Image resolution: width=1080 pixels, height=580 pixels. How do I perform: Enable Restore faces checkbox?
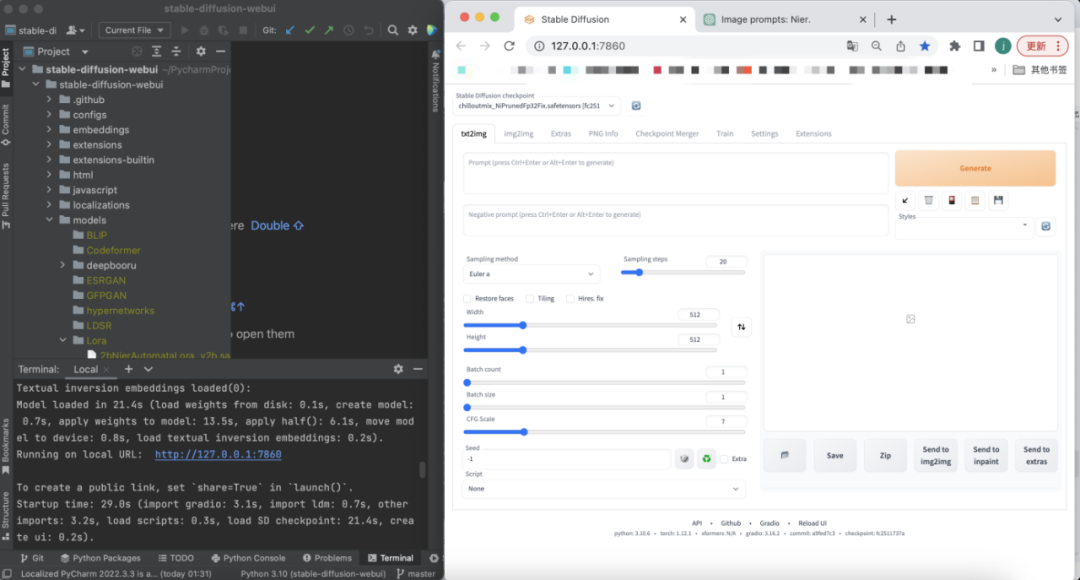pos(468,299)
